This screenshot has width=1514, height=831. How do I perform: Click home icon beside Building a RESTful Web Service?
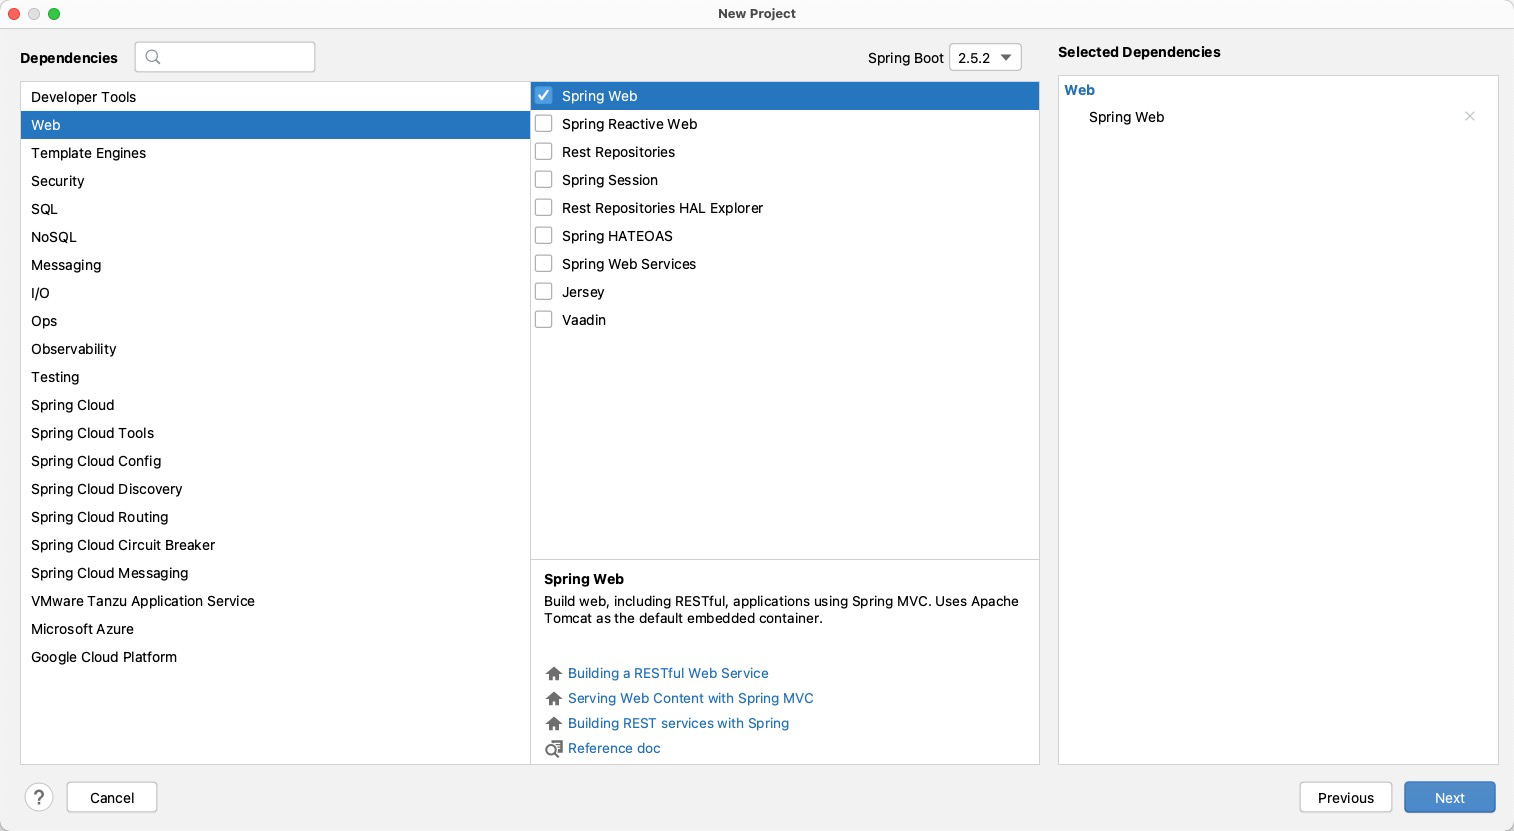pos(554,674)
